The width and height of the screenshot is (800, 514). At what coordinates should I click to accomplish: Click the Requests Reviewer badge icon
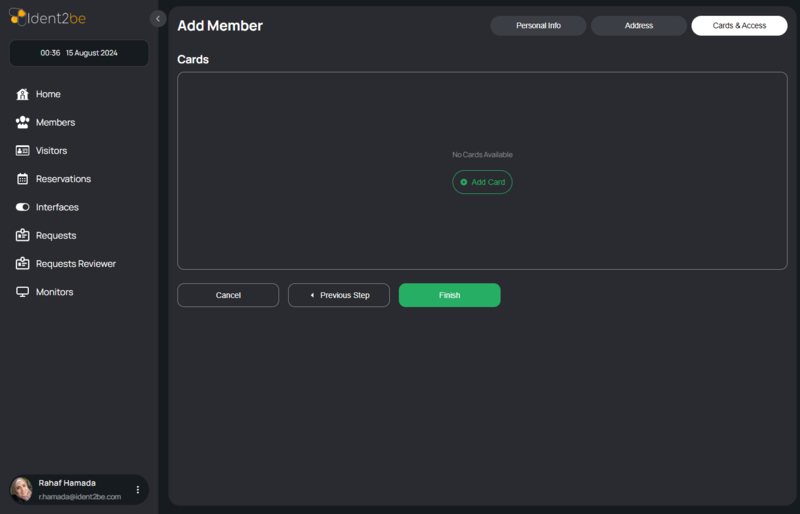[x=22, y=263]
